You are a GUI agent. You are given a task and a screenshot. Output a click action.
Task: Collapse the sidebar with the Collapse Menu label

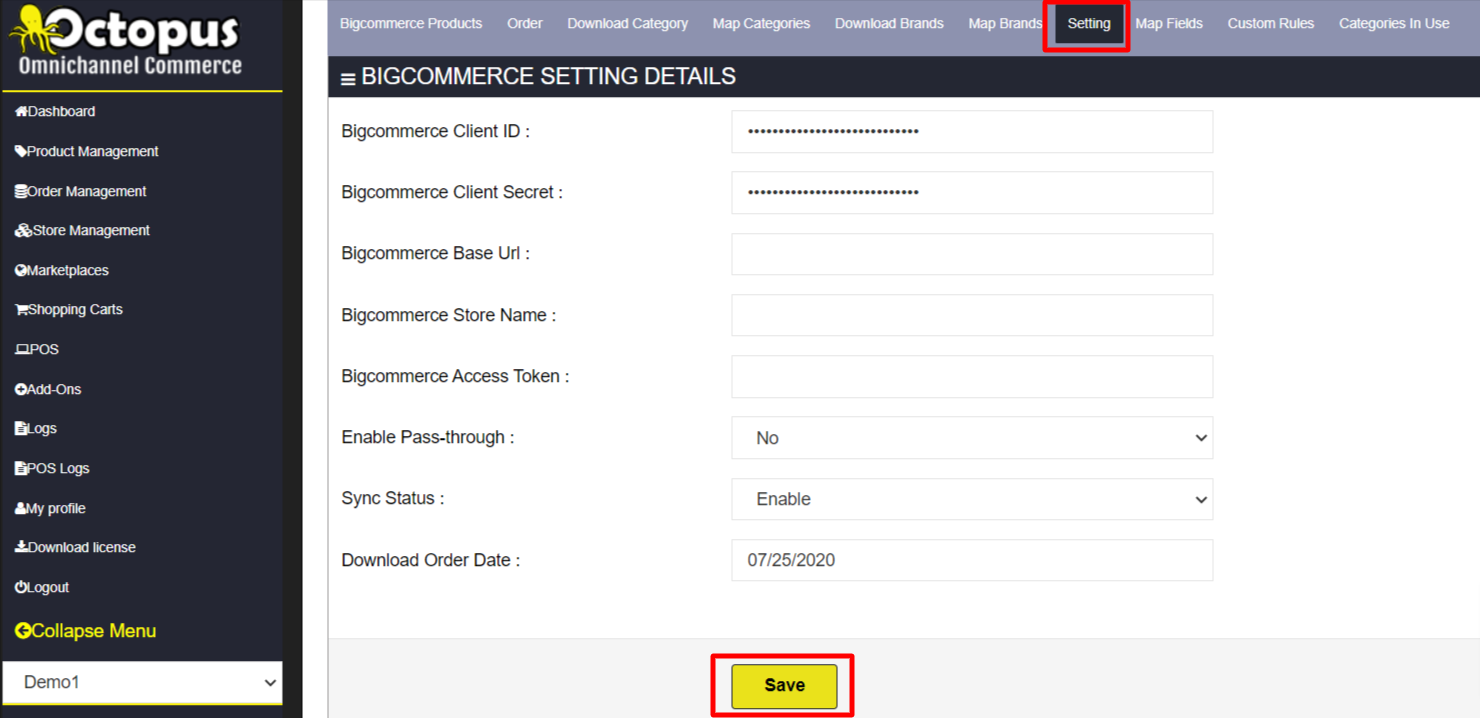(94, 631)
